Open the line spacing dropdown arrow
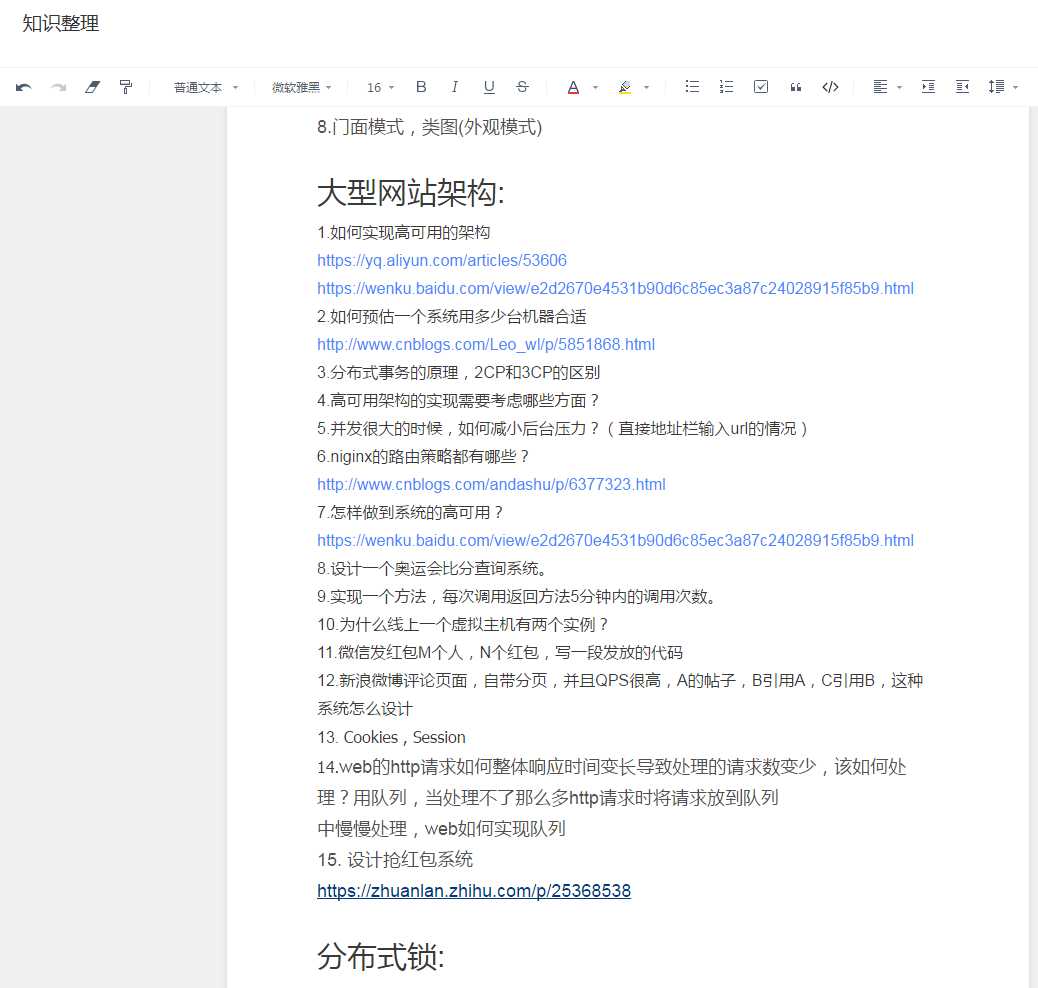Viewport: 1038px width, 988px height. pyautogui.click(x=1015, y=87)
